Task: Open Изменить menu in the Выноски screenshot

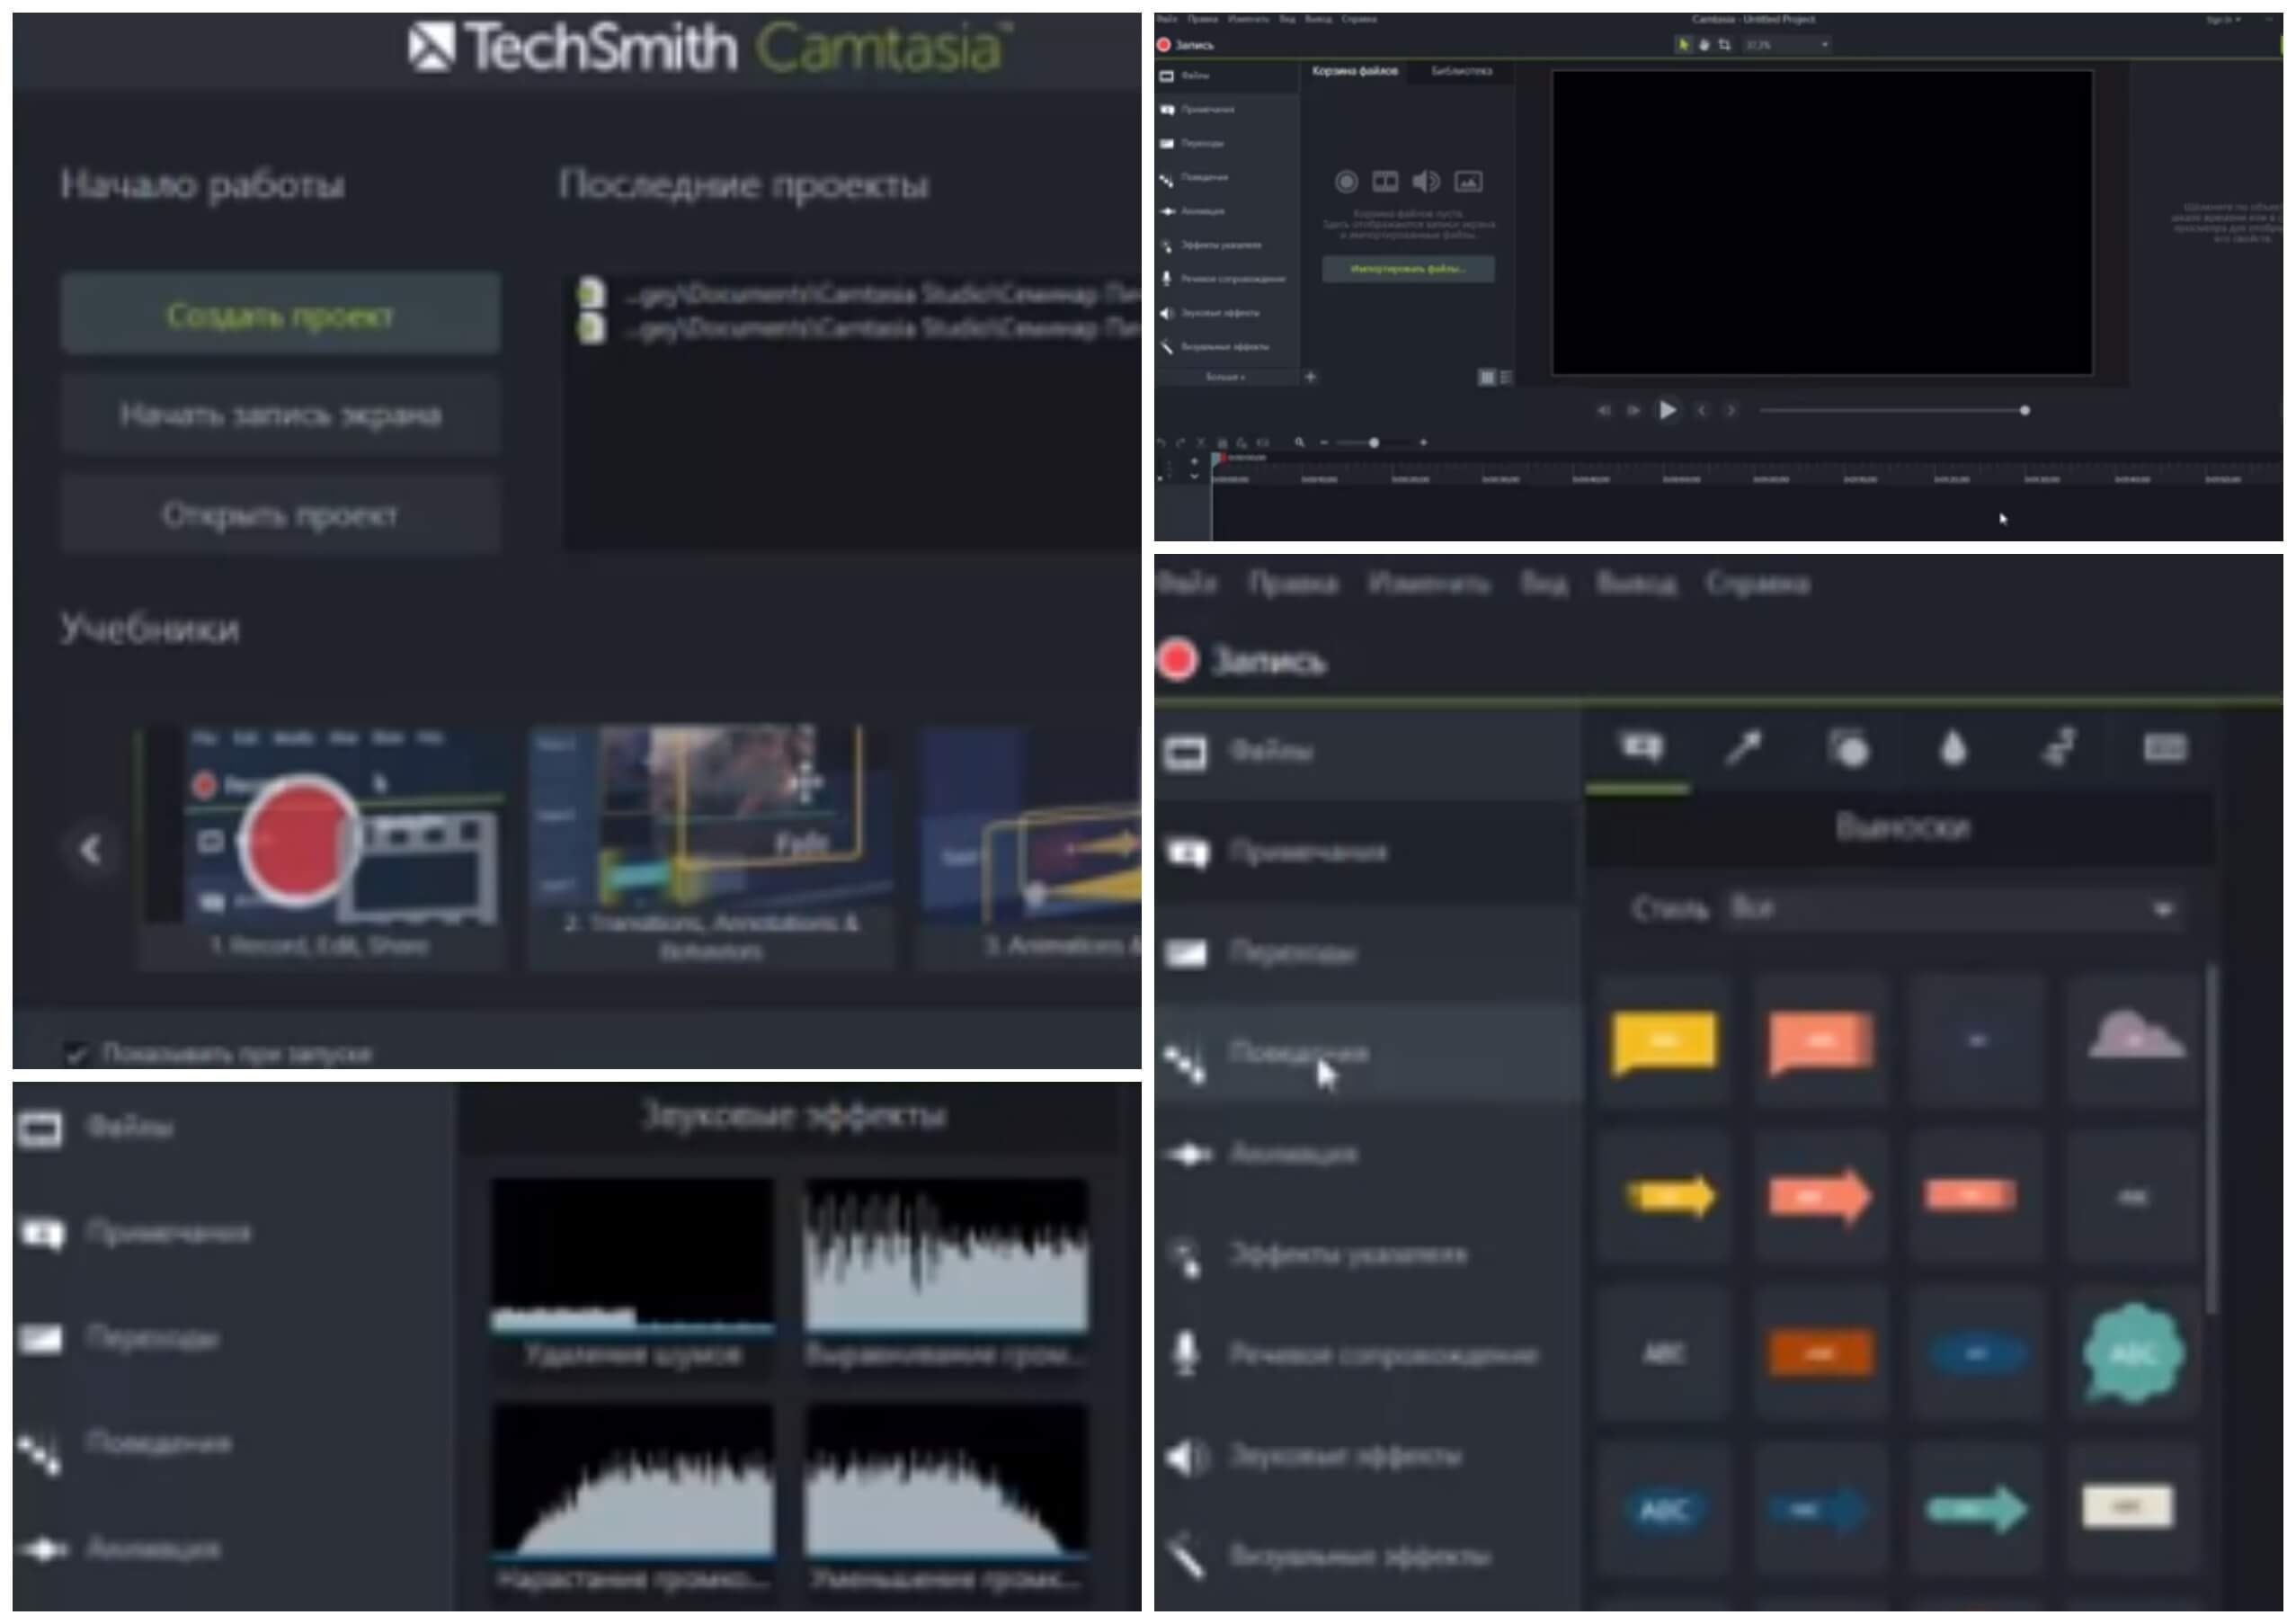Action: (1428, 583)
